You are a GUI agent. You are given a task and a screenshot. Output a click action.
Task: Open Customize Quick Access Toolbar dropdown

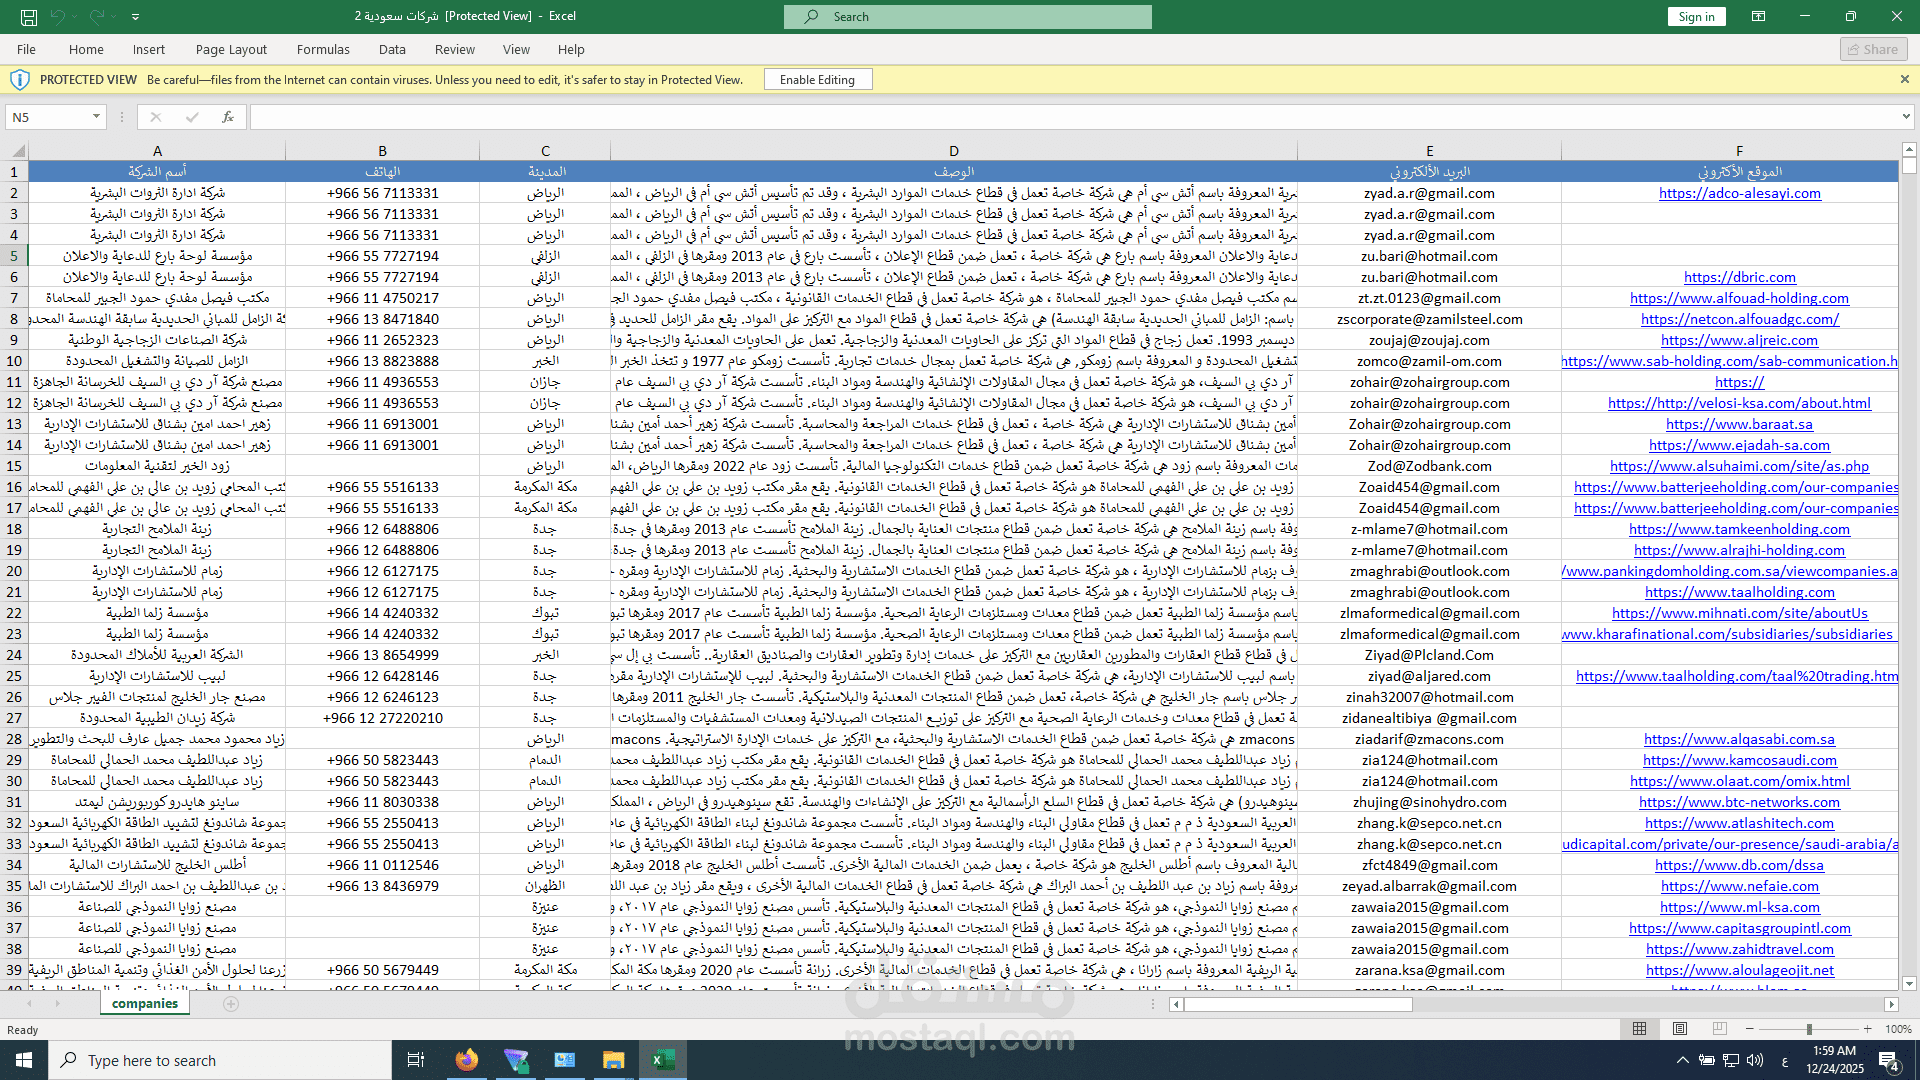136,17
